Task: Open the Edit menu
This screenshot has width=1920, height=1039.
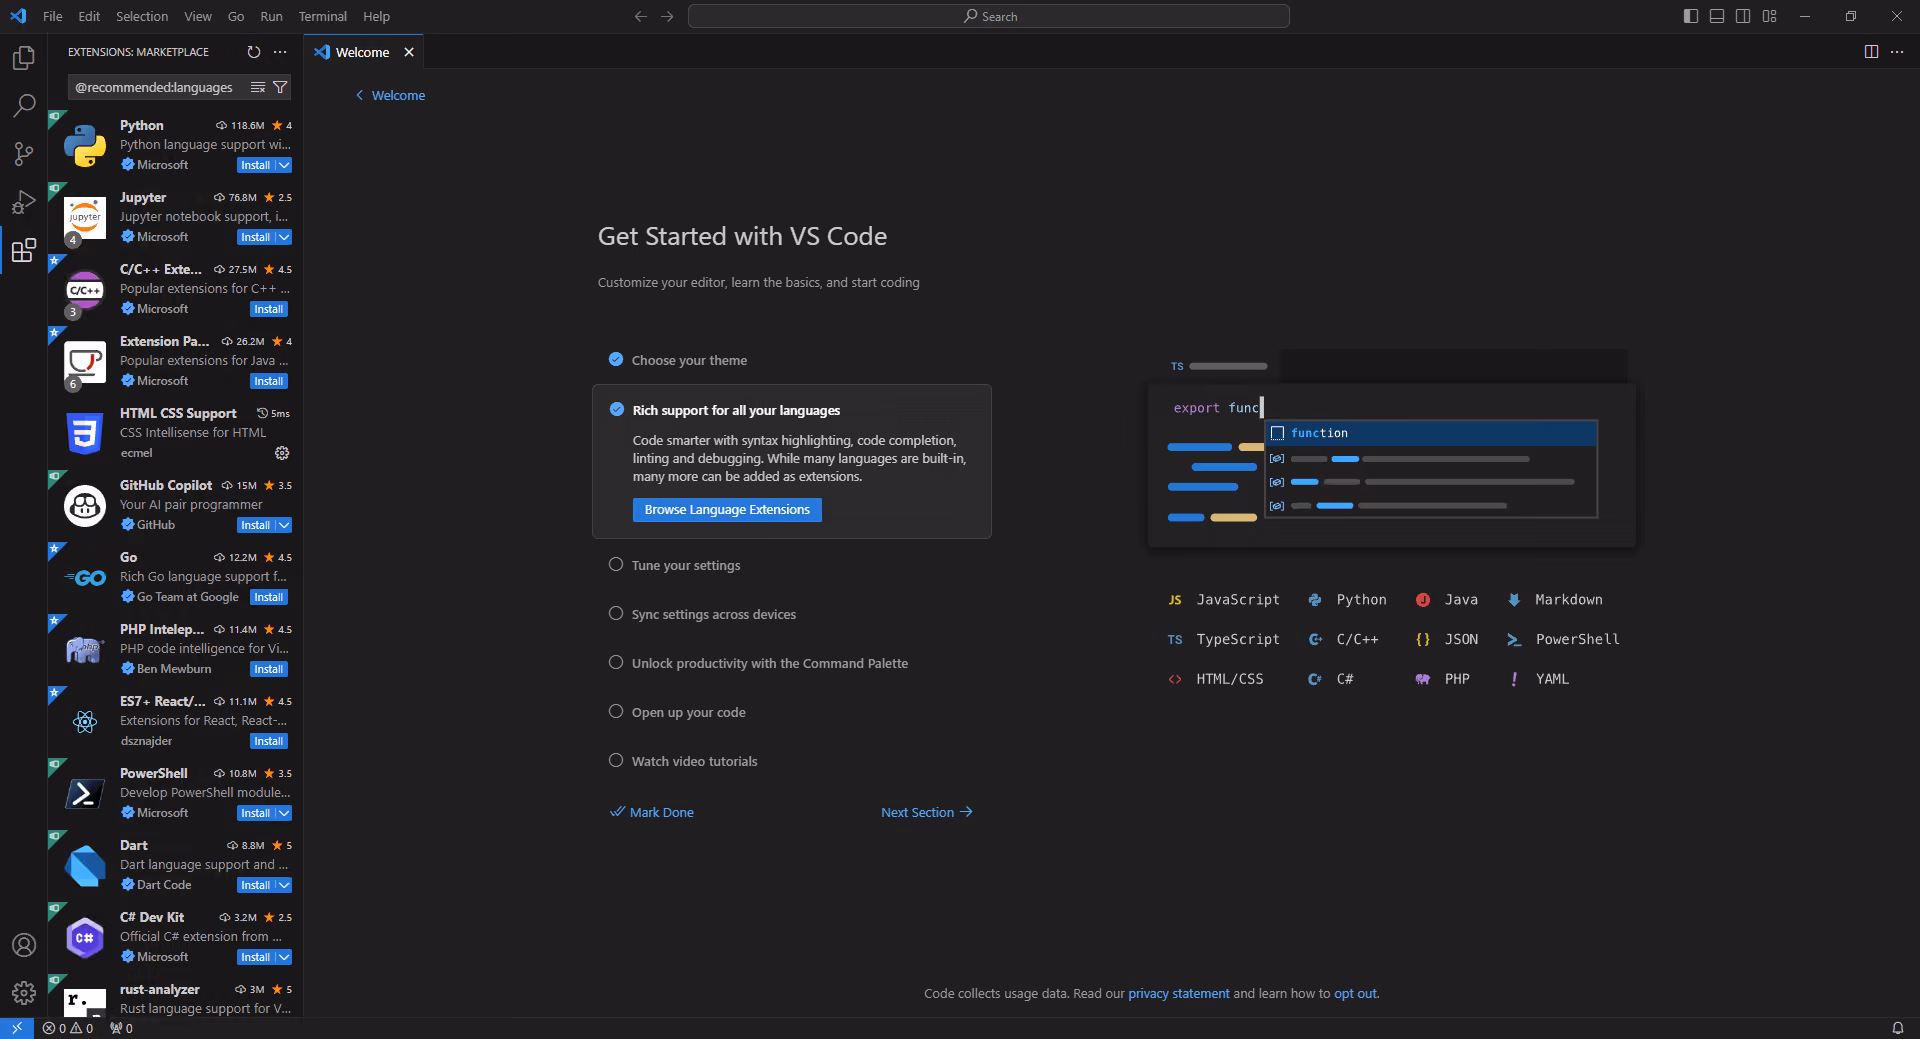Action: pos(89,16)
